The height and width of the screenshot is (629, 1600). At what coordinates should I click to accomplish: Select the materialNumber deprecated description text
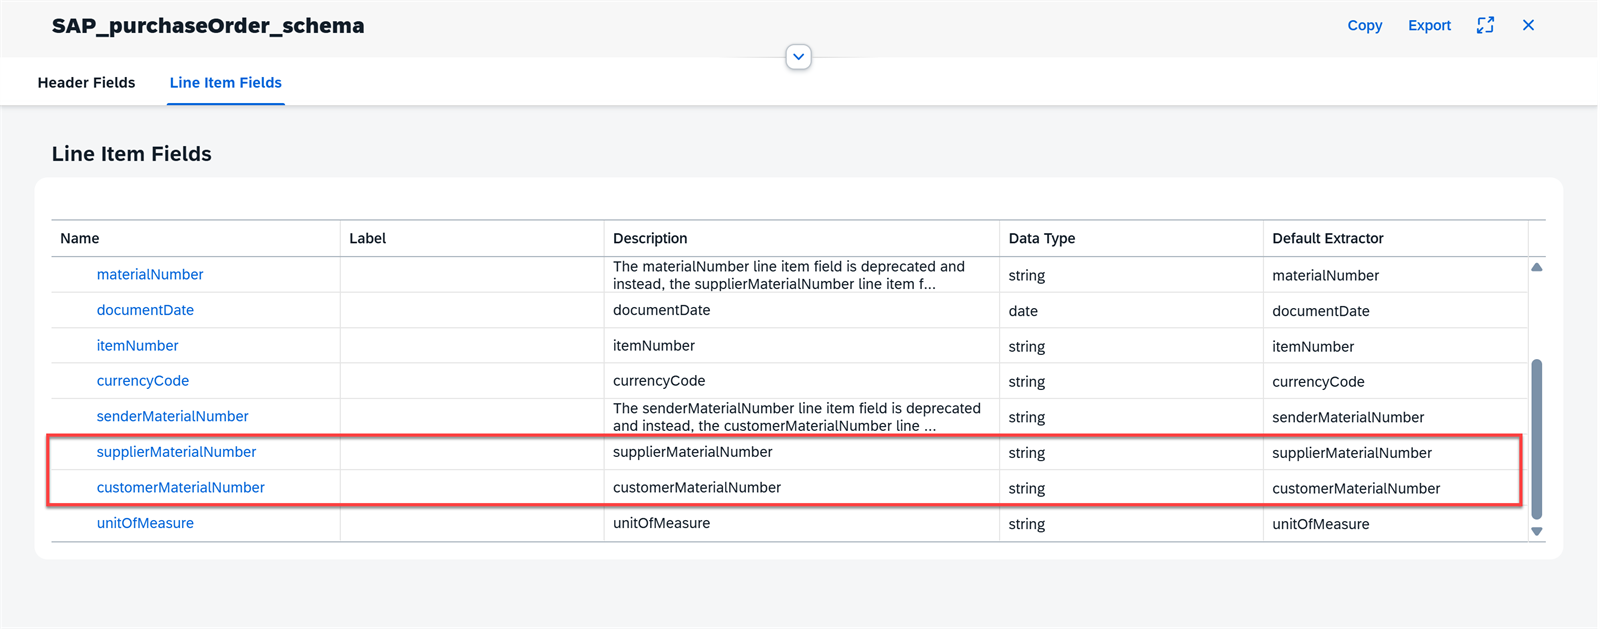(789, 275)
